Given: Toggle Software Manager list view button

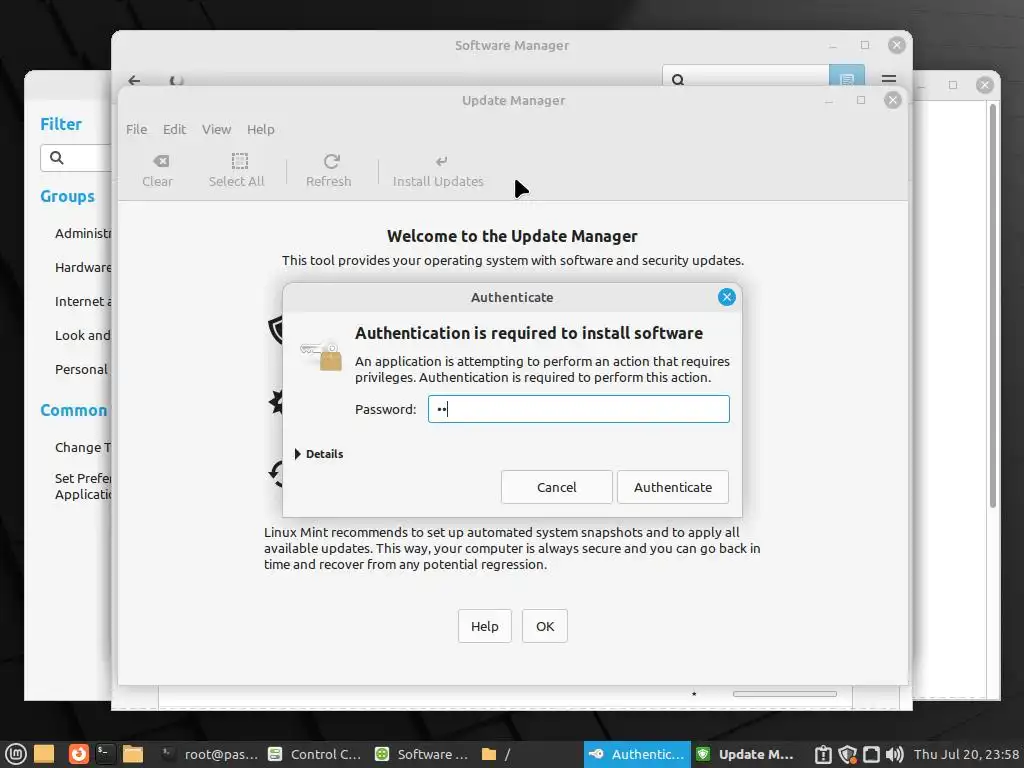Looking at the screenshot, I should click(847, 78).
